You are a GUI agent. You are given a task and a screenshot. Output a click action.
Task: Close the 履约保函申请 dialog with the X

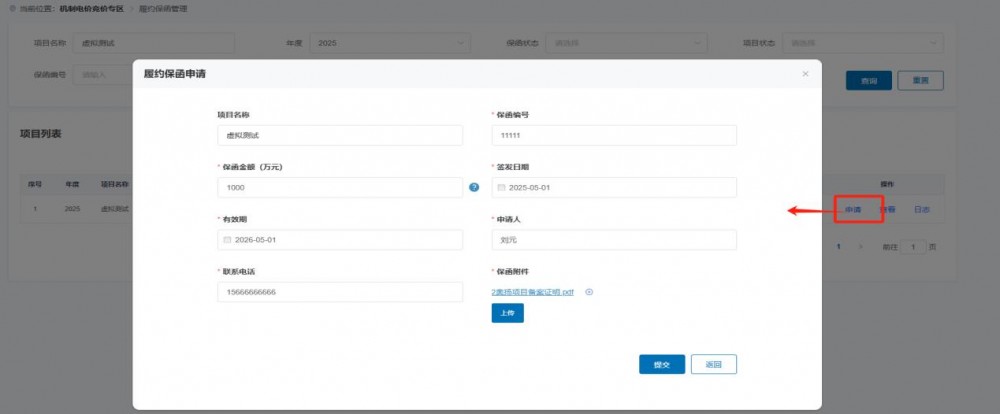point(805,74)
